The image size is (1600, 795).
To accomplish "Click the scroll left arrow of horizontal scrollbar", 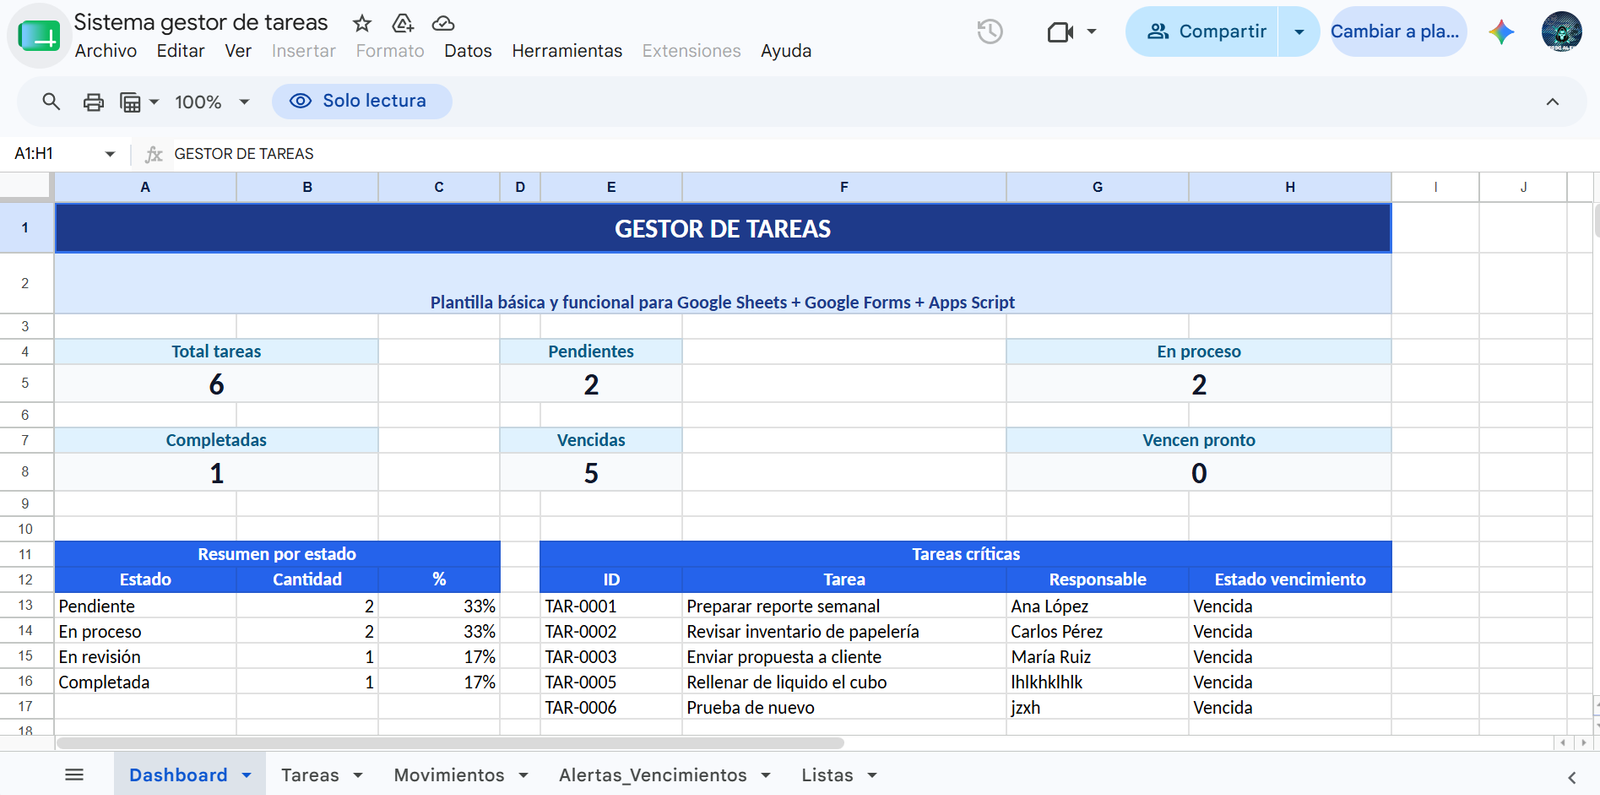I will pos(1562,743).
